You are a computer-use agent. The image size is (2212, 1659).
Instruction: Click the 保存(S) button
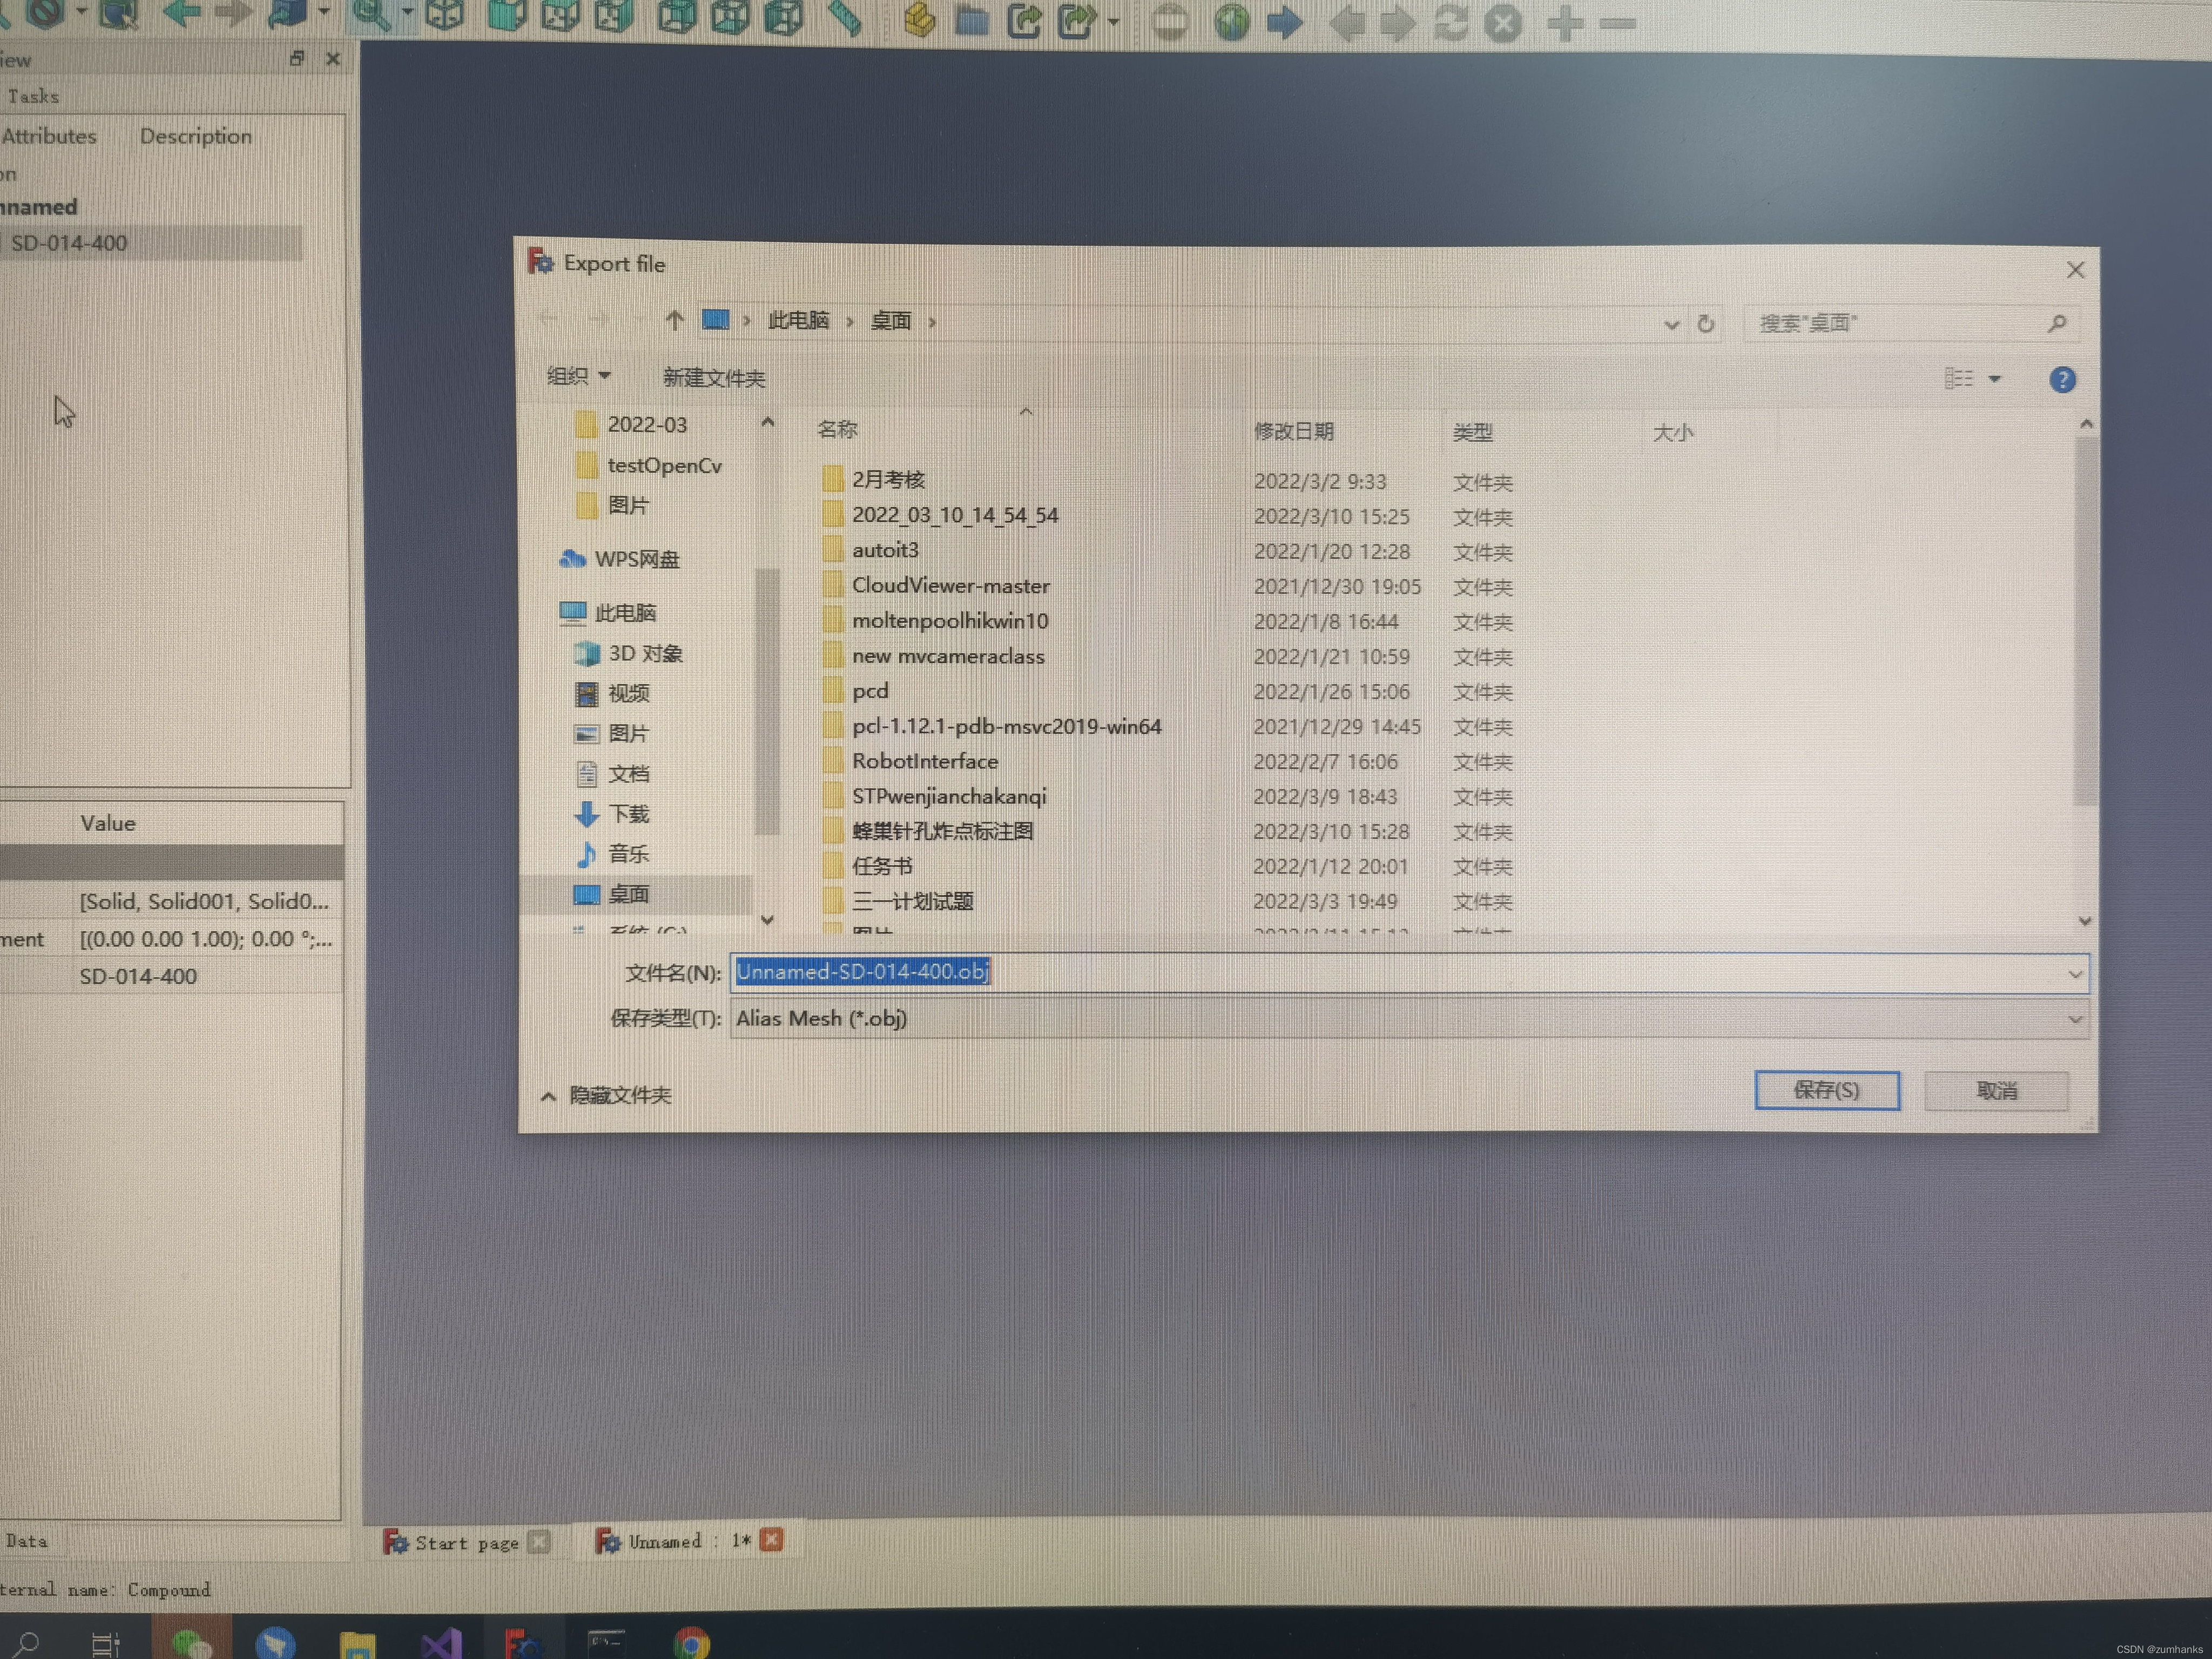click(1826, 1090)
